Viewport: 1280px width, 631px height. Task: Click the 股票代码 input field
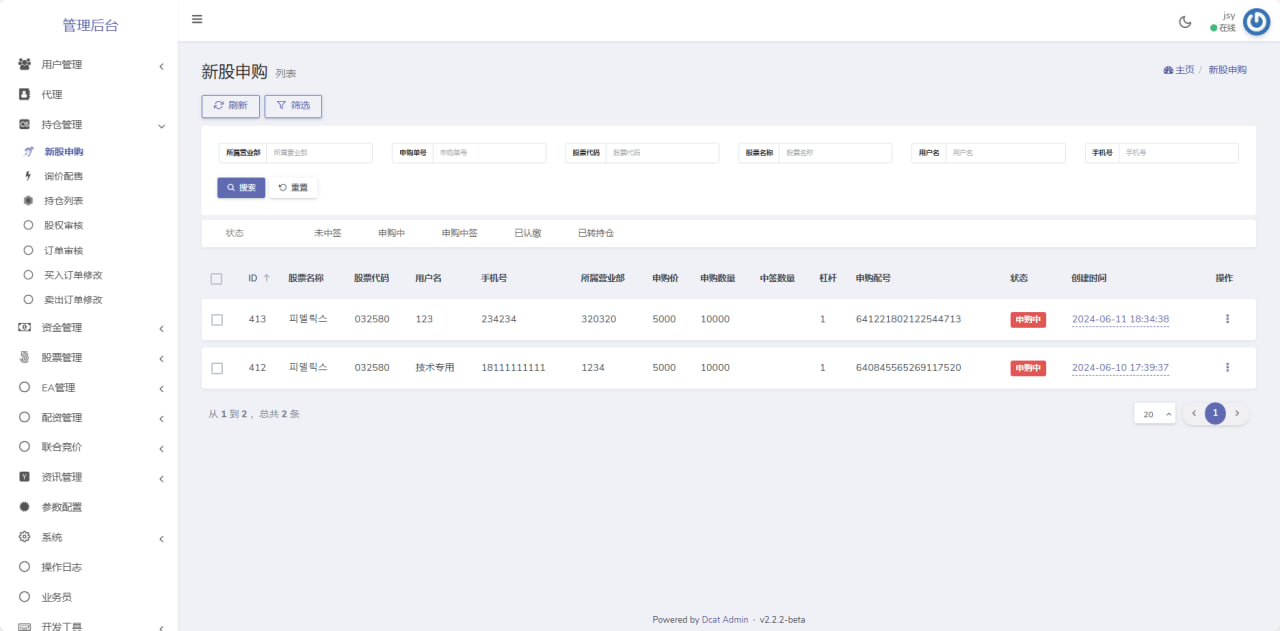click(662, 153)
